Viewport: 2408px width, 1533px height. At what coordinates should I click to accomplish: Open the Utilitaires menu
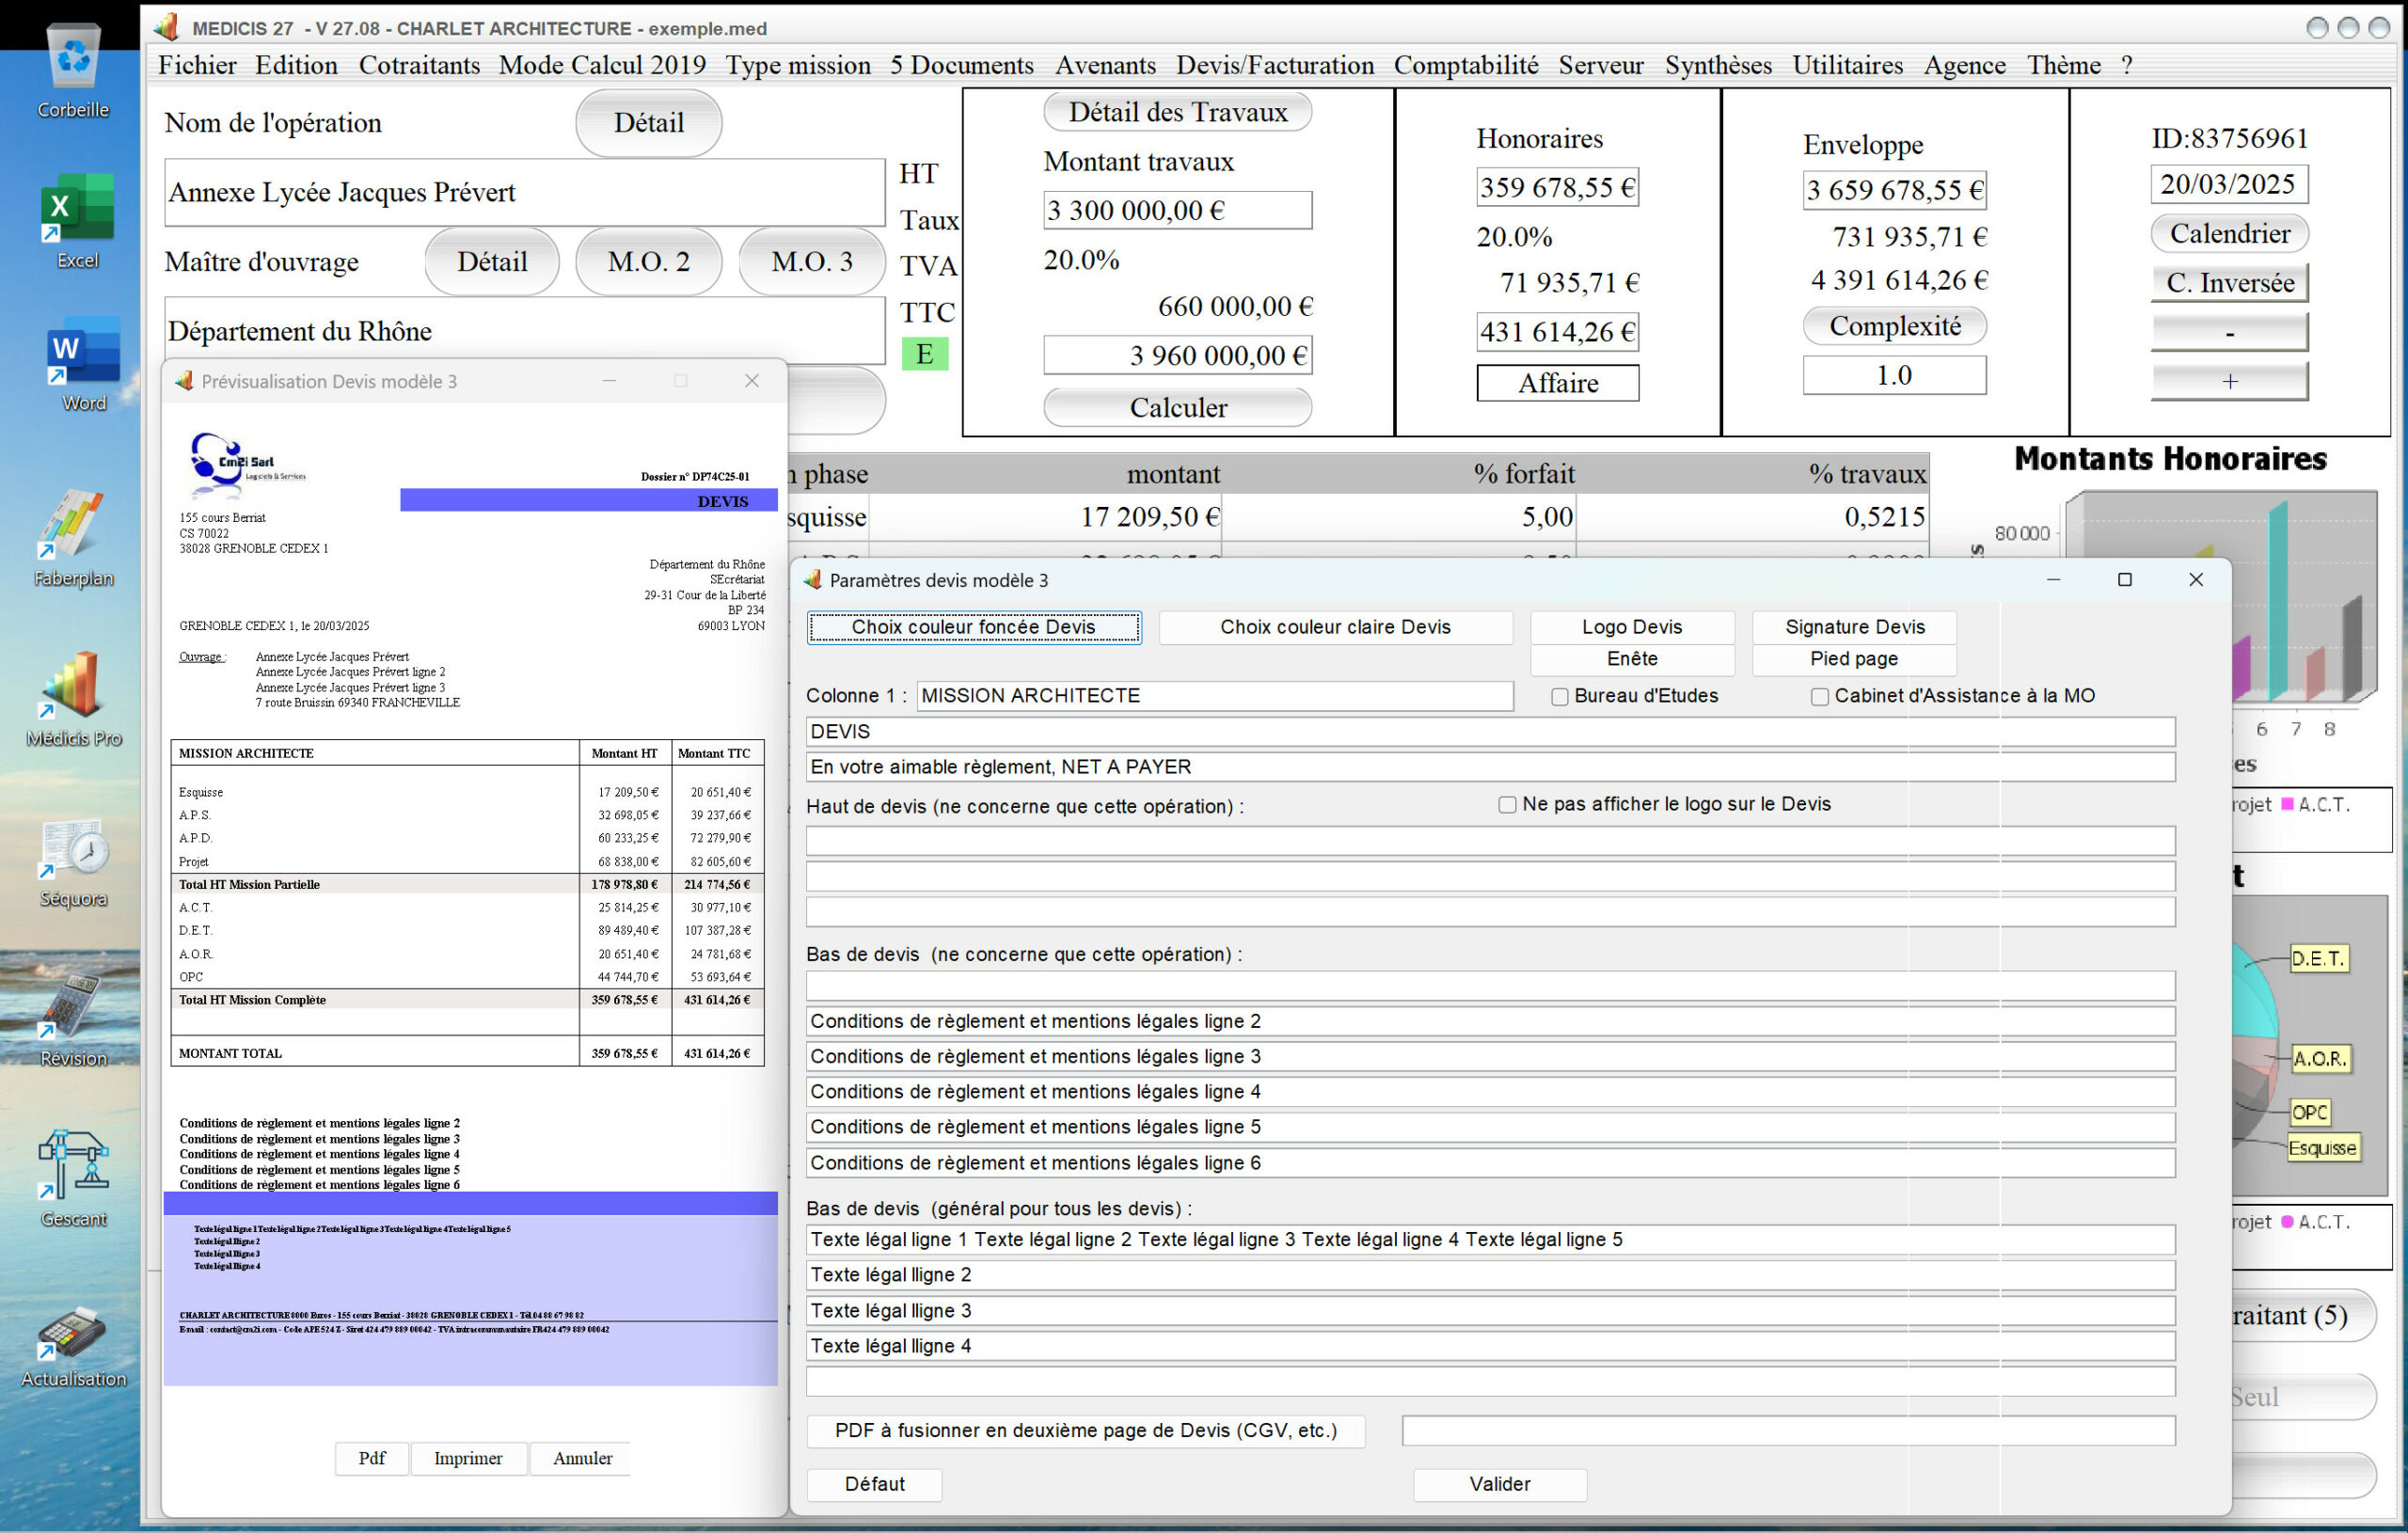tap(1847, 65)
